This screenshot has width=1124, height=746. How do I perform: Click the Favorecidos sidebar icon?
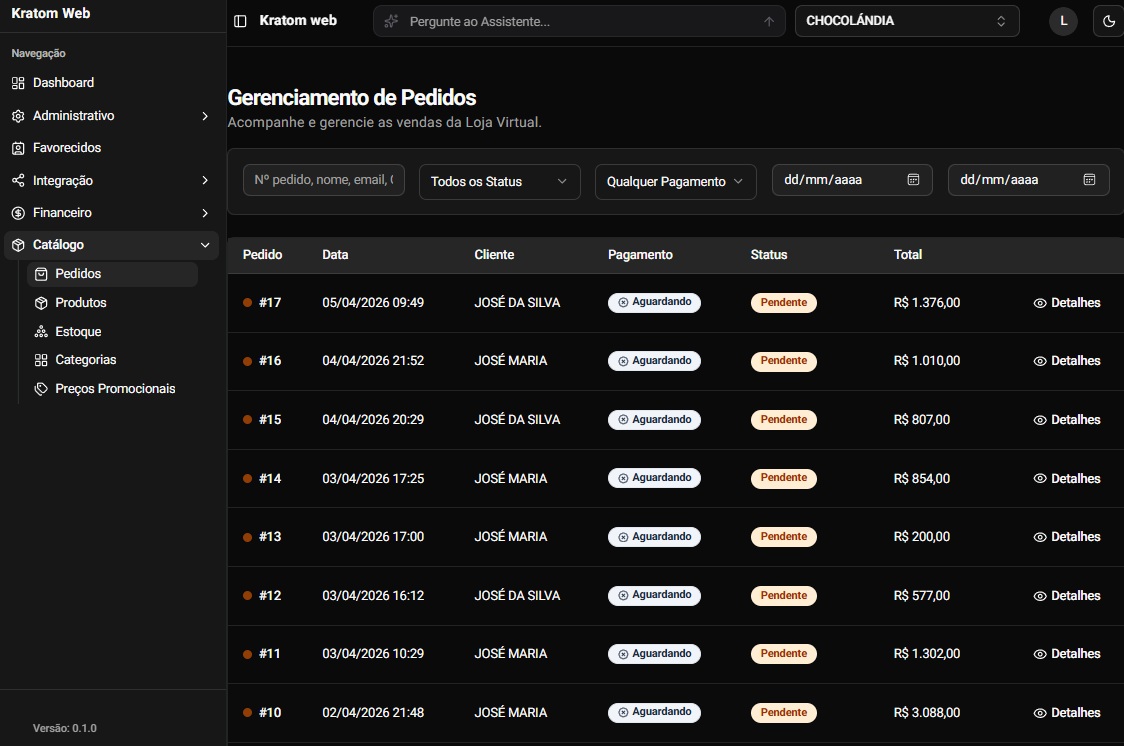click(18, 148)
